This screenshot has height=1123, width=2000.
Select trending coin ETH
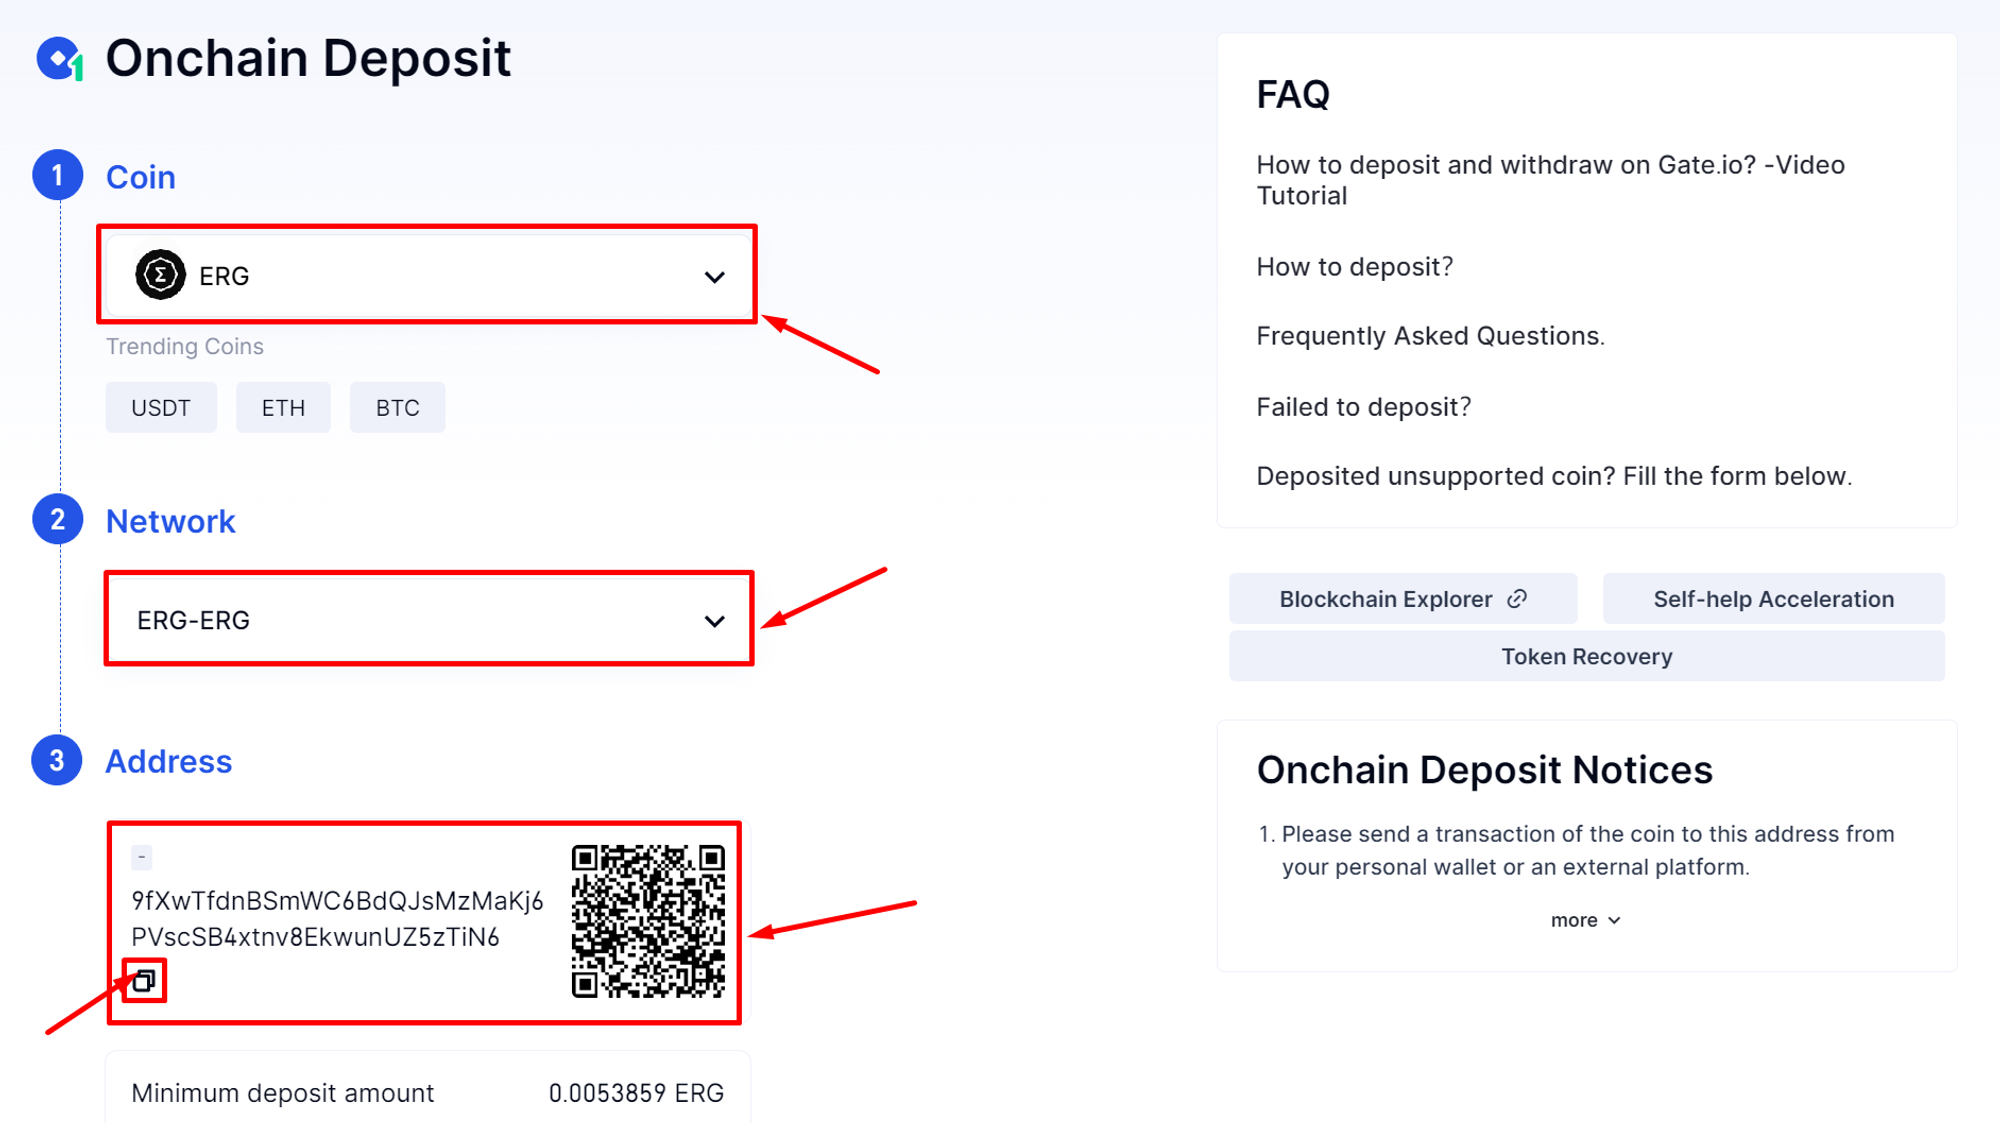[x=283, y=408]
